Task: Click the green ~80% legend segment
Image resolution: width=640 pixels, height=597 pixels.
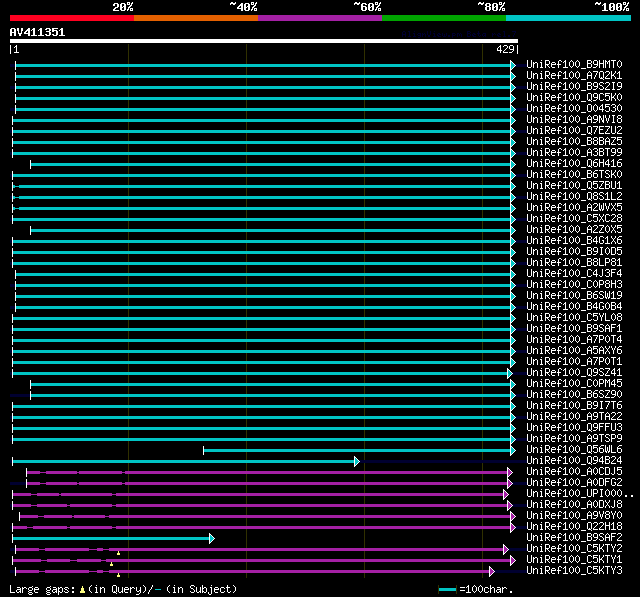Action: pyautogui.click(x=444, y=18)
